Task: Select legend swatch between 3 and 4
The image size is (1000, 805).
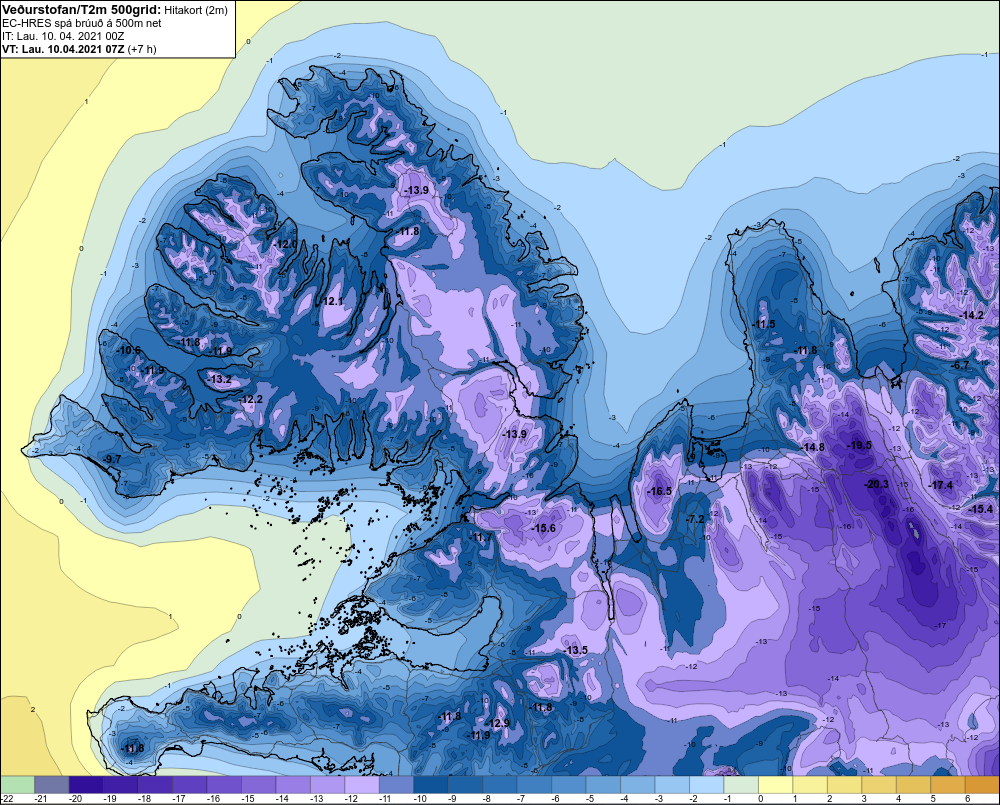Action: (x=878, y=785)
